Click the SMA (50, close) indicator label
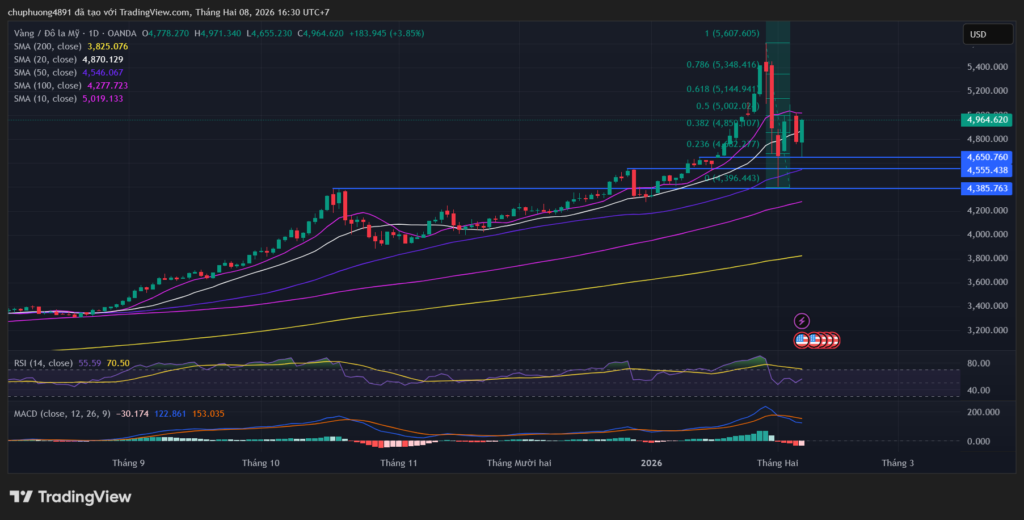1024x520 pixels. point(43,72)
